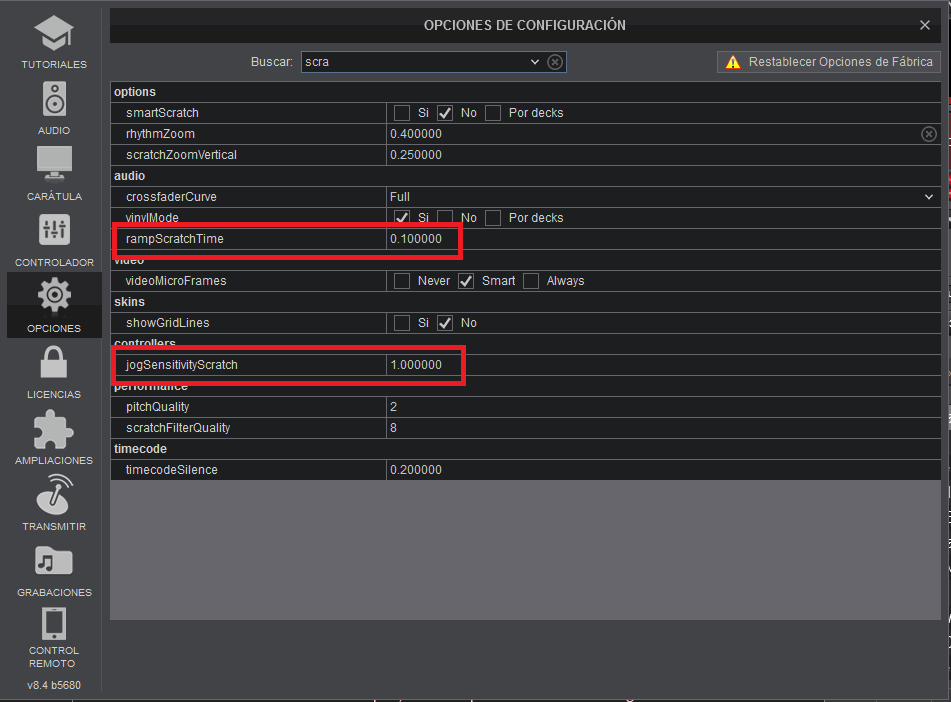951x702 pixels.
Task: Open the Controlador mixer faders icon
Action: [54, 230]
